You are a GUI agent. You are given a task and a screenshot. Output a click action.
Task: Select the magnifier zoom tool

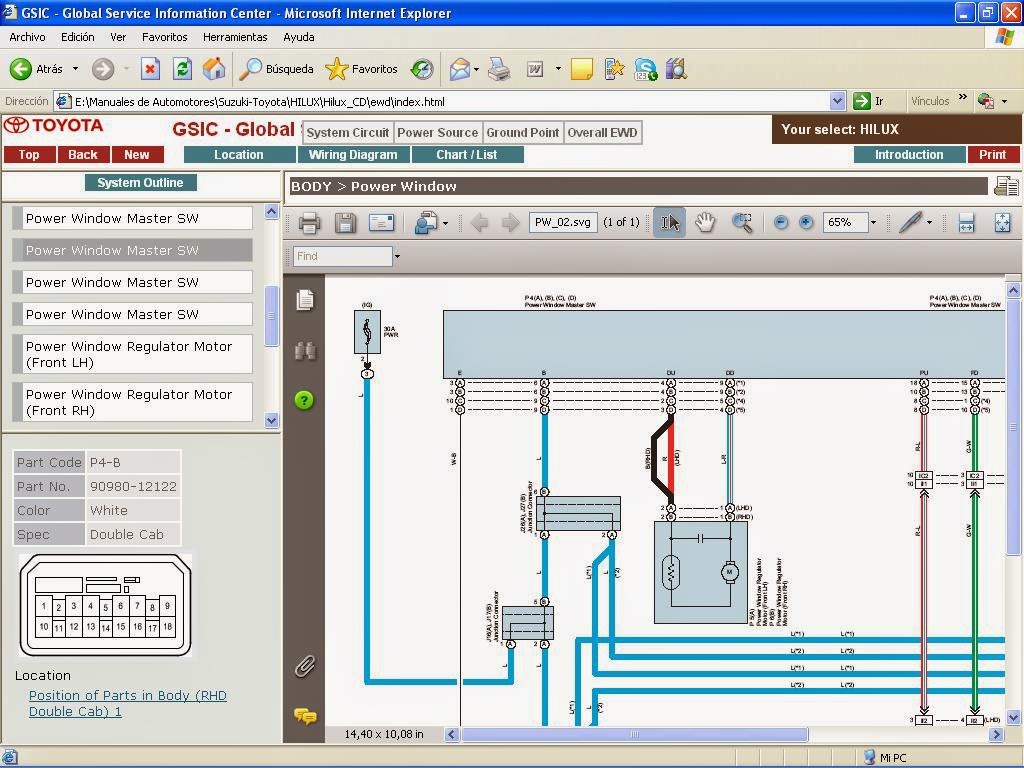[x=741, y=223]
